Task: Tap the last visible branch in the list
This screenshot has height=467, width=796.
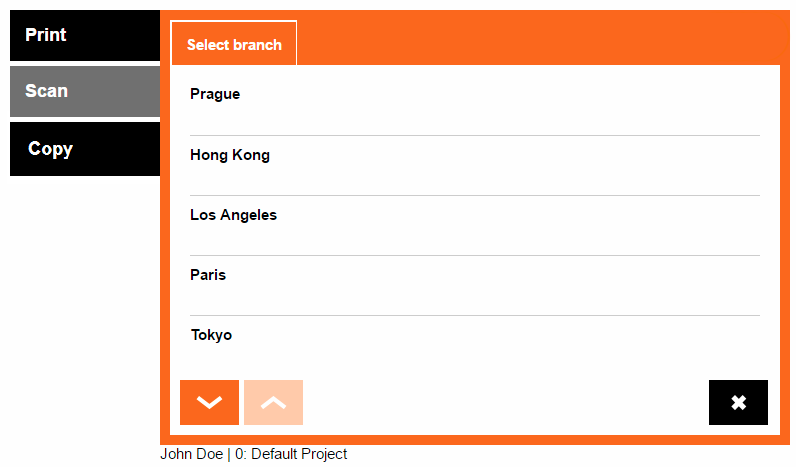Action: coord(212,335)
